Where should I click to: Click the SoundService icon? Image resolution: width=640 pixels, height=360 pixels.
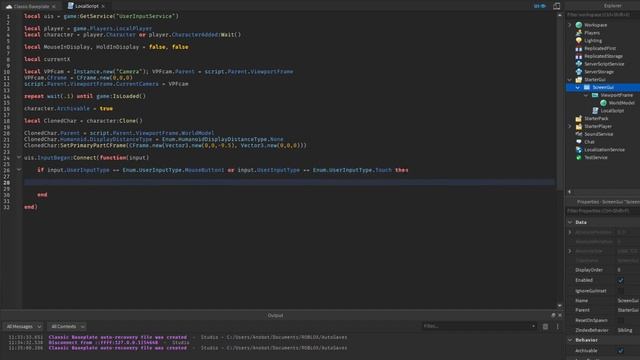click(x=578, y=134)
